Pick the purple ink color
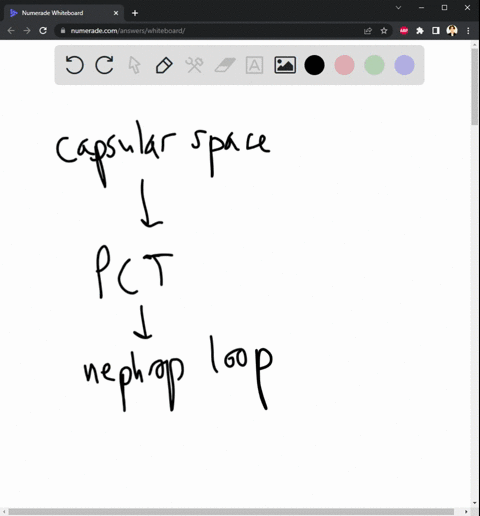Viewport: 480px width, 516px height. coord(404,65)
